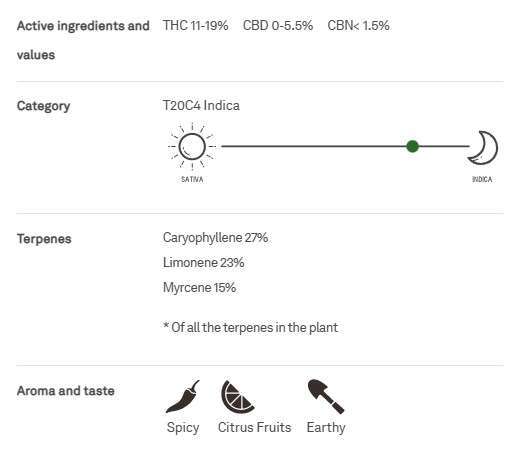Image resolution: width=525 pixels, height=451 pixels.
Task: Click the Aroma and taste heading
Action: [66, 391]
